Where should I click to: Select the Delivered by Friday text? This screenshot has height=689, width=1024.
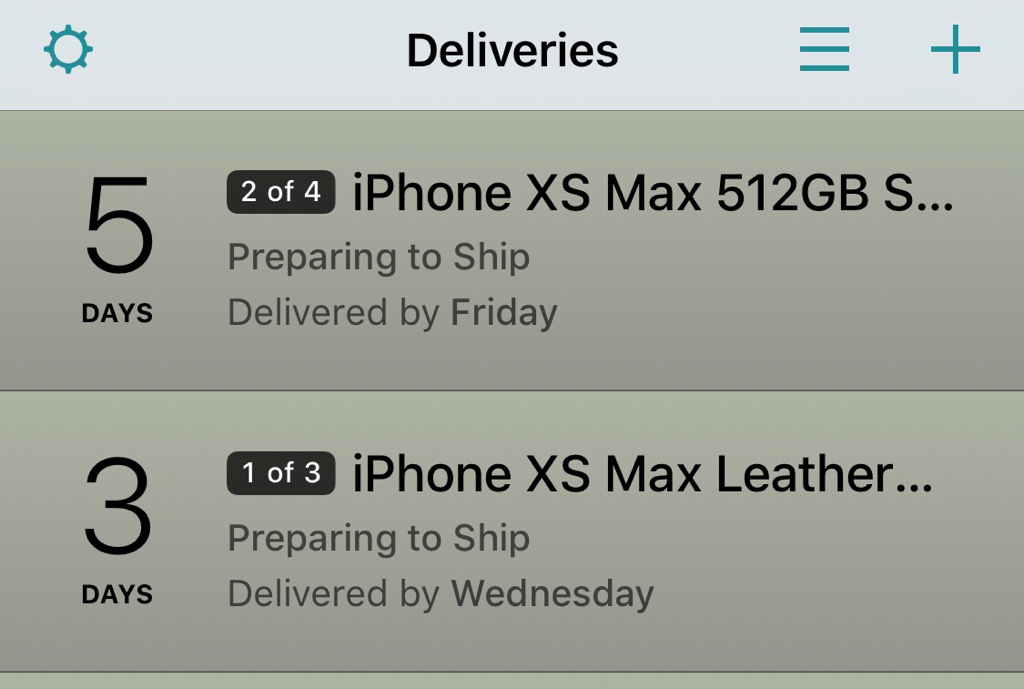pos(392,313)
